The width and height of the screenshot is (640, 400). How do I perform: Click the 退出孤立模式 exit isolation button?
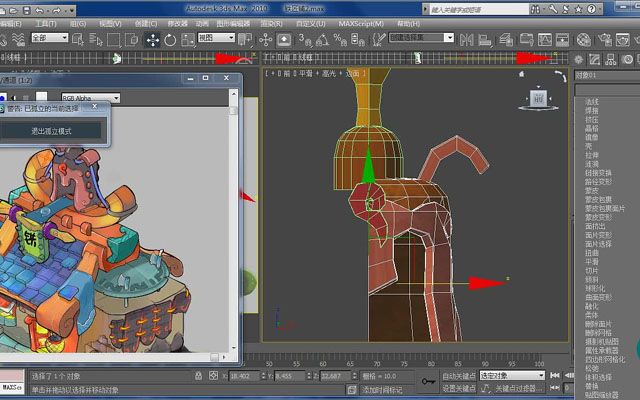tap(51, 131)
